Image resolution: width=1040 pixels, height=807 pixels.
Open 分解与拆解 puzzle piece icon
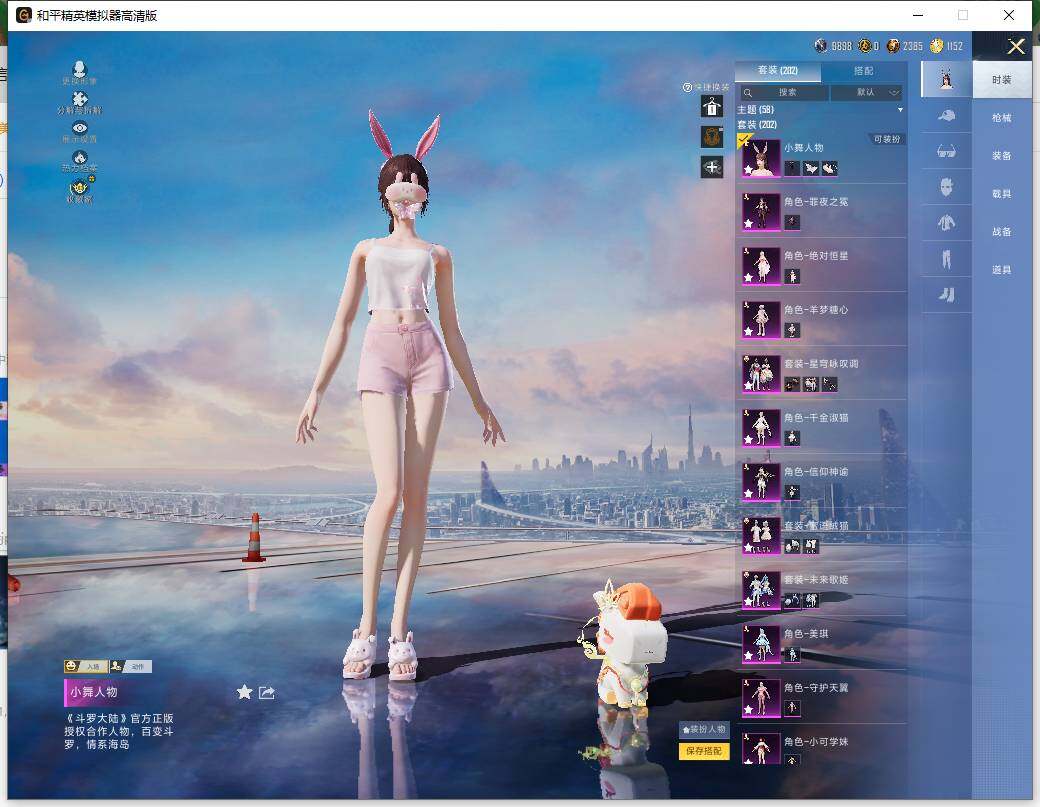pos(80,99)
